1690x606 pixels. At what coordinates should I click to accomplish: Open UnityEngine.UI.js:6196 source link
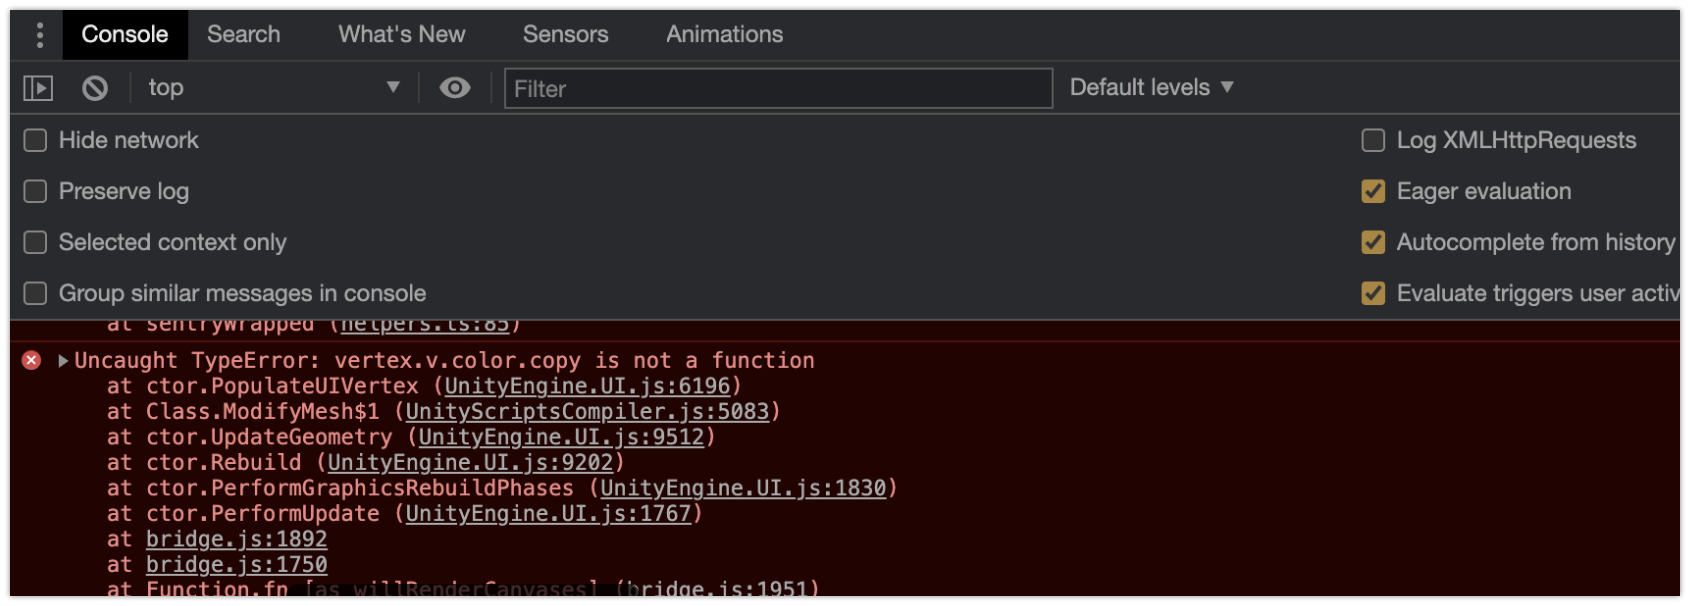pos(588,386)
